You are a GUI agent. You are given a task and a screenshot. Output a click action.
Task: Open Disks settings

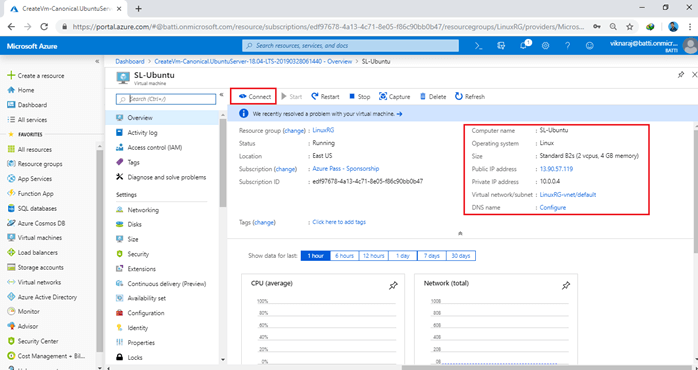[x=129, y=224]
